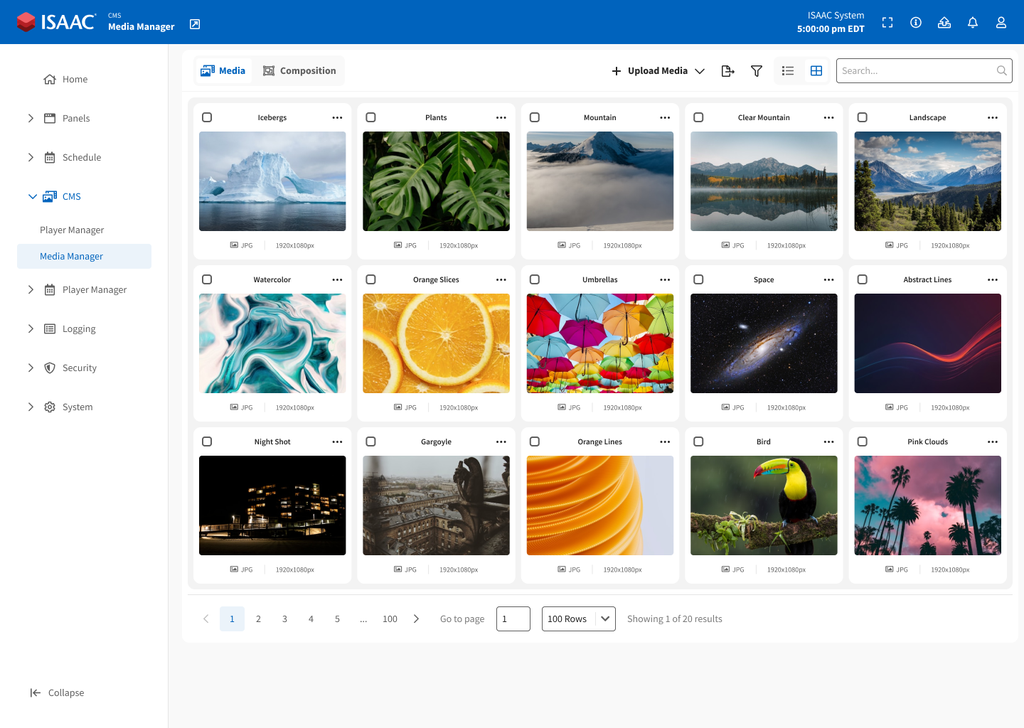The width and height of the screenshot is (1024, 728).
Task: Click the export media icon
Action: (728, 71)
